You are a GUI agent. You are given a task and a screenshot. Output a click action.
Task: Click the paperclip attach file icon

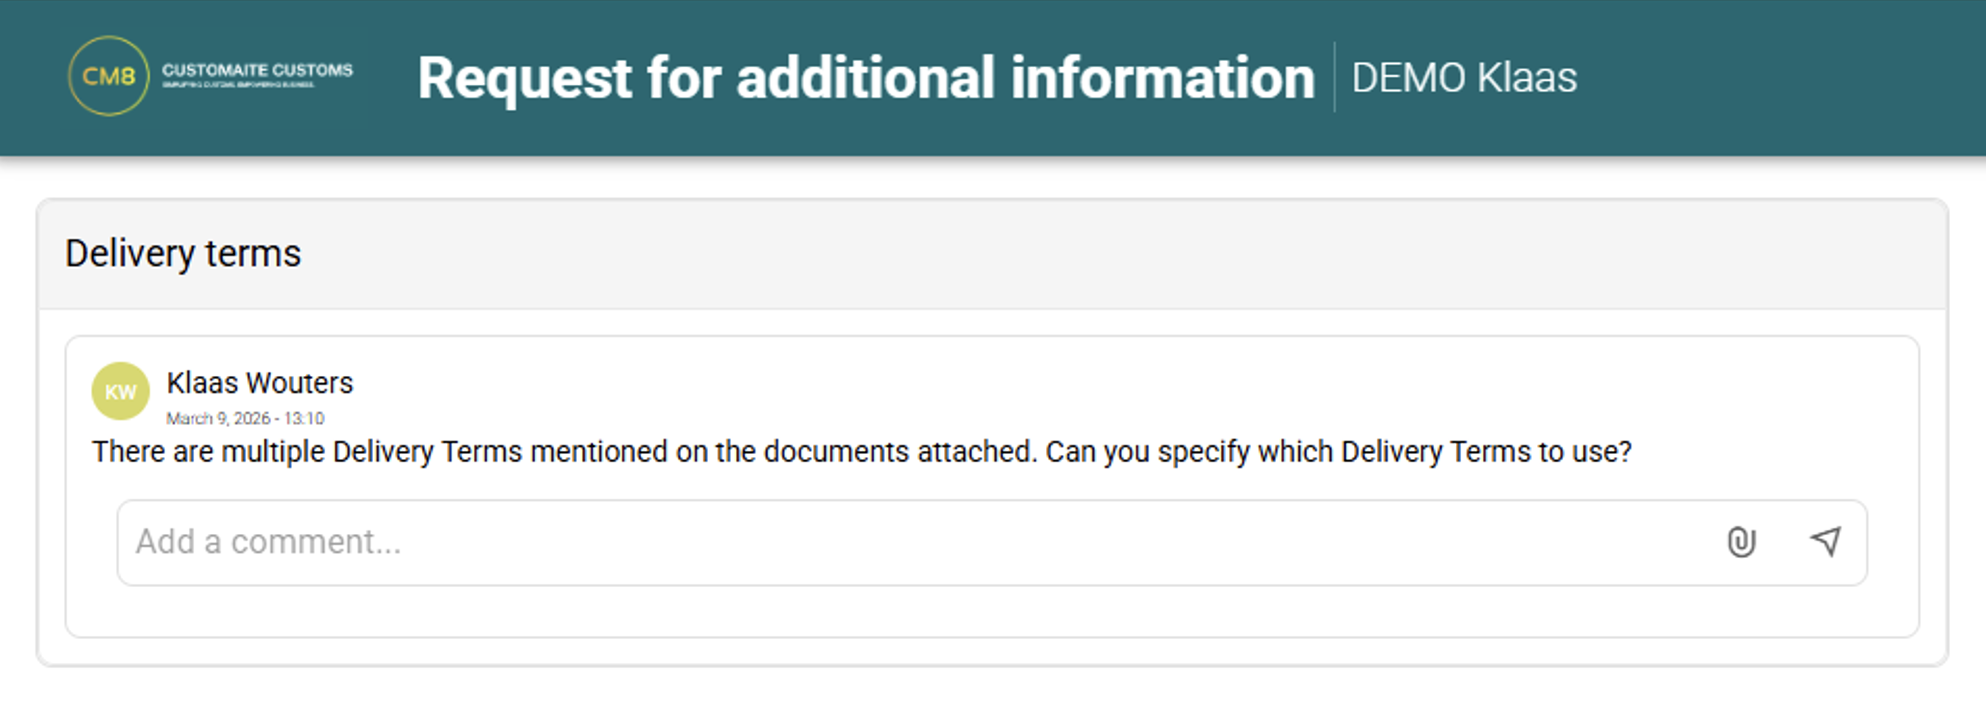[x=1741, y=542]
